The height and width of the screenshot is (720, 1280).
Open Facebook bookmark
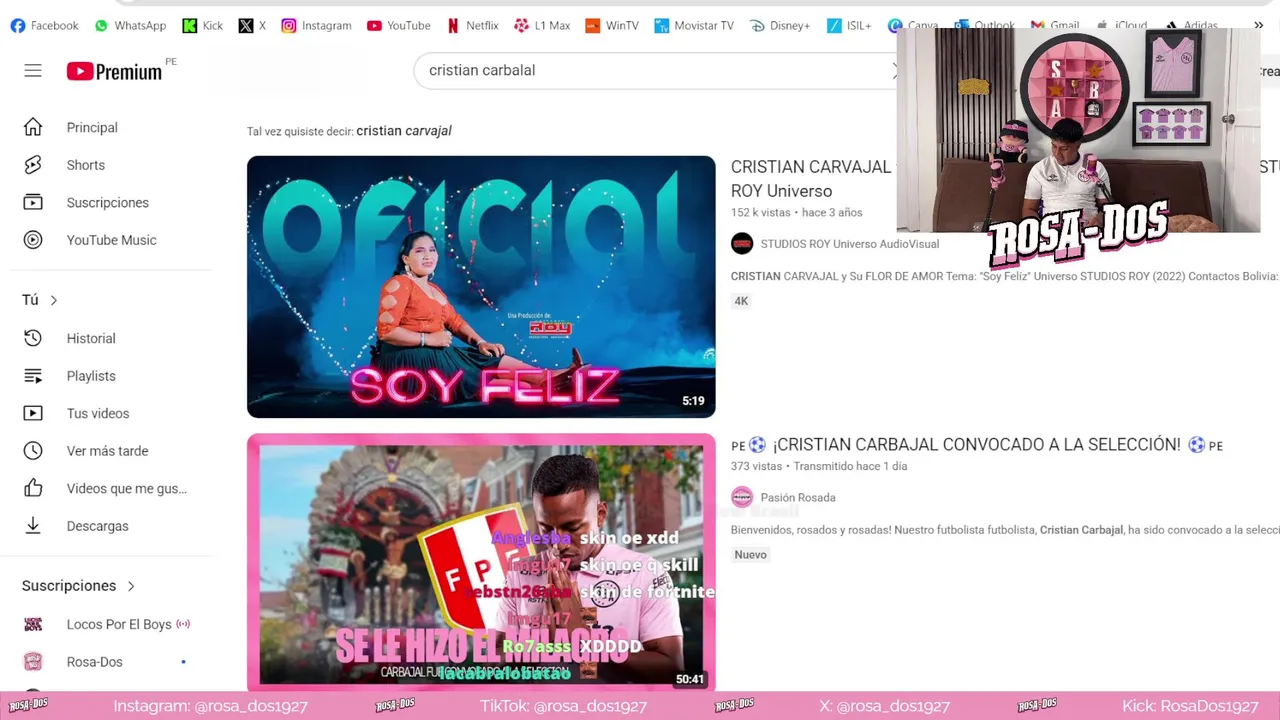44,25
